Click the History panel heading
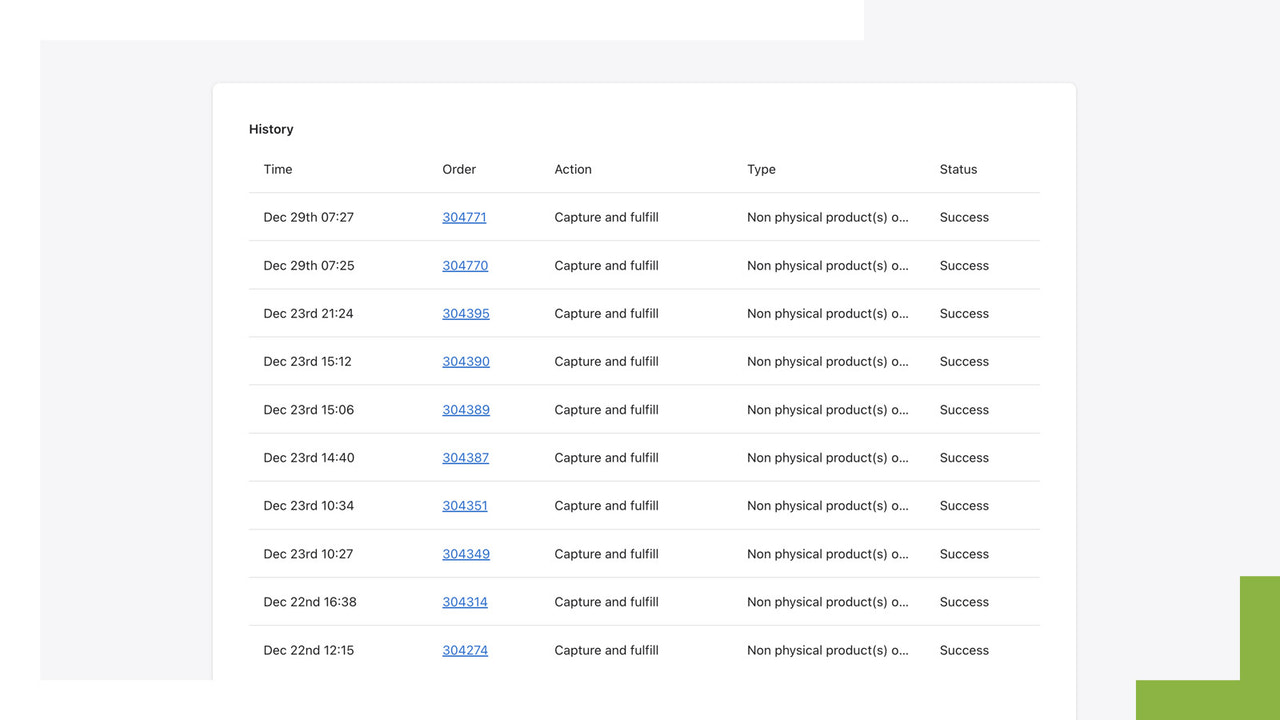The height and width of the screenshot is (720, 1280). pyautogui.click(x=270, y=129)
